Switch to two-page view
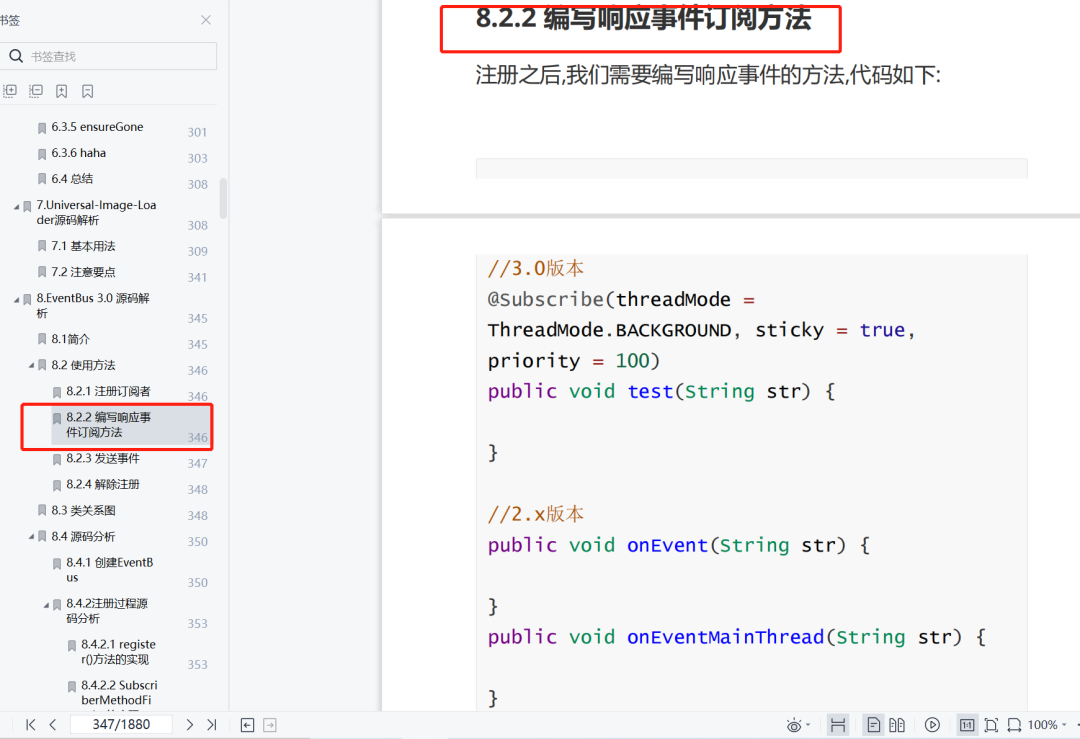Image resolution: width=1080 pixels, height=739 pixels. [897, 725]
